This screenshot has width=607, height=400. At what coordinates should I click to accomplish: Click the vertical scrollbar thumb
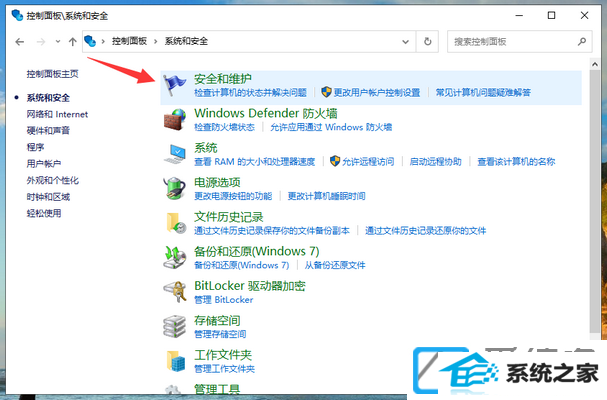(x=595, y=201)
